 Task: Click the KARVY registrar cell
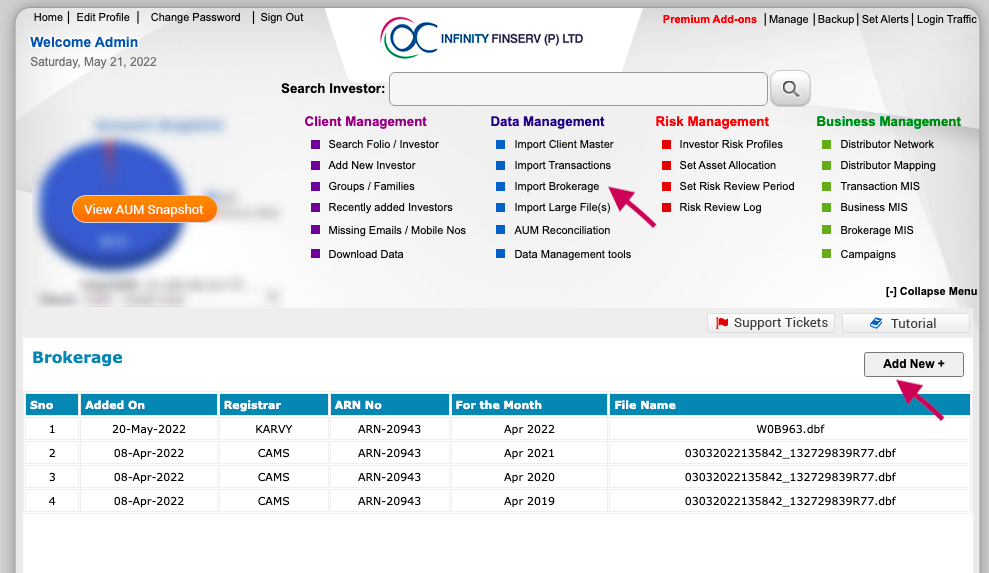(x=273, y=429)
